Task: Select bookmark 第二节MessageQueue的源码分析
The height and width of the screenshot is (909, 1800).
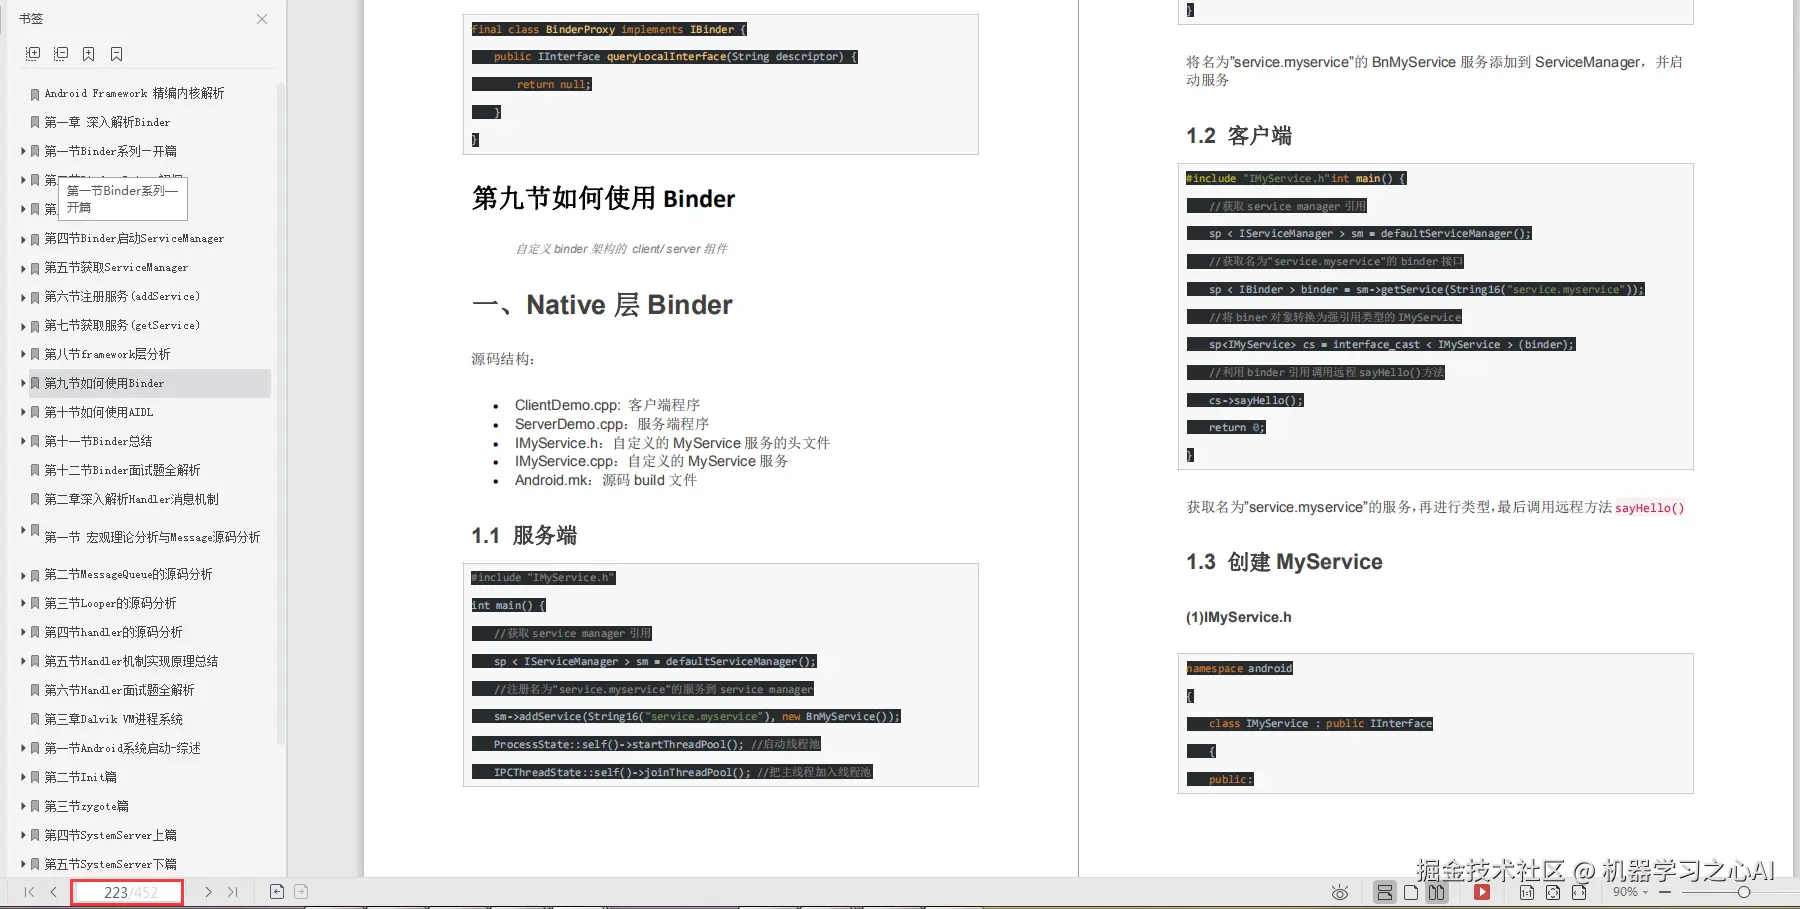Action: point(128,574)
